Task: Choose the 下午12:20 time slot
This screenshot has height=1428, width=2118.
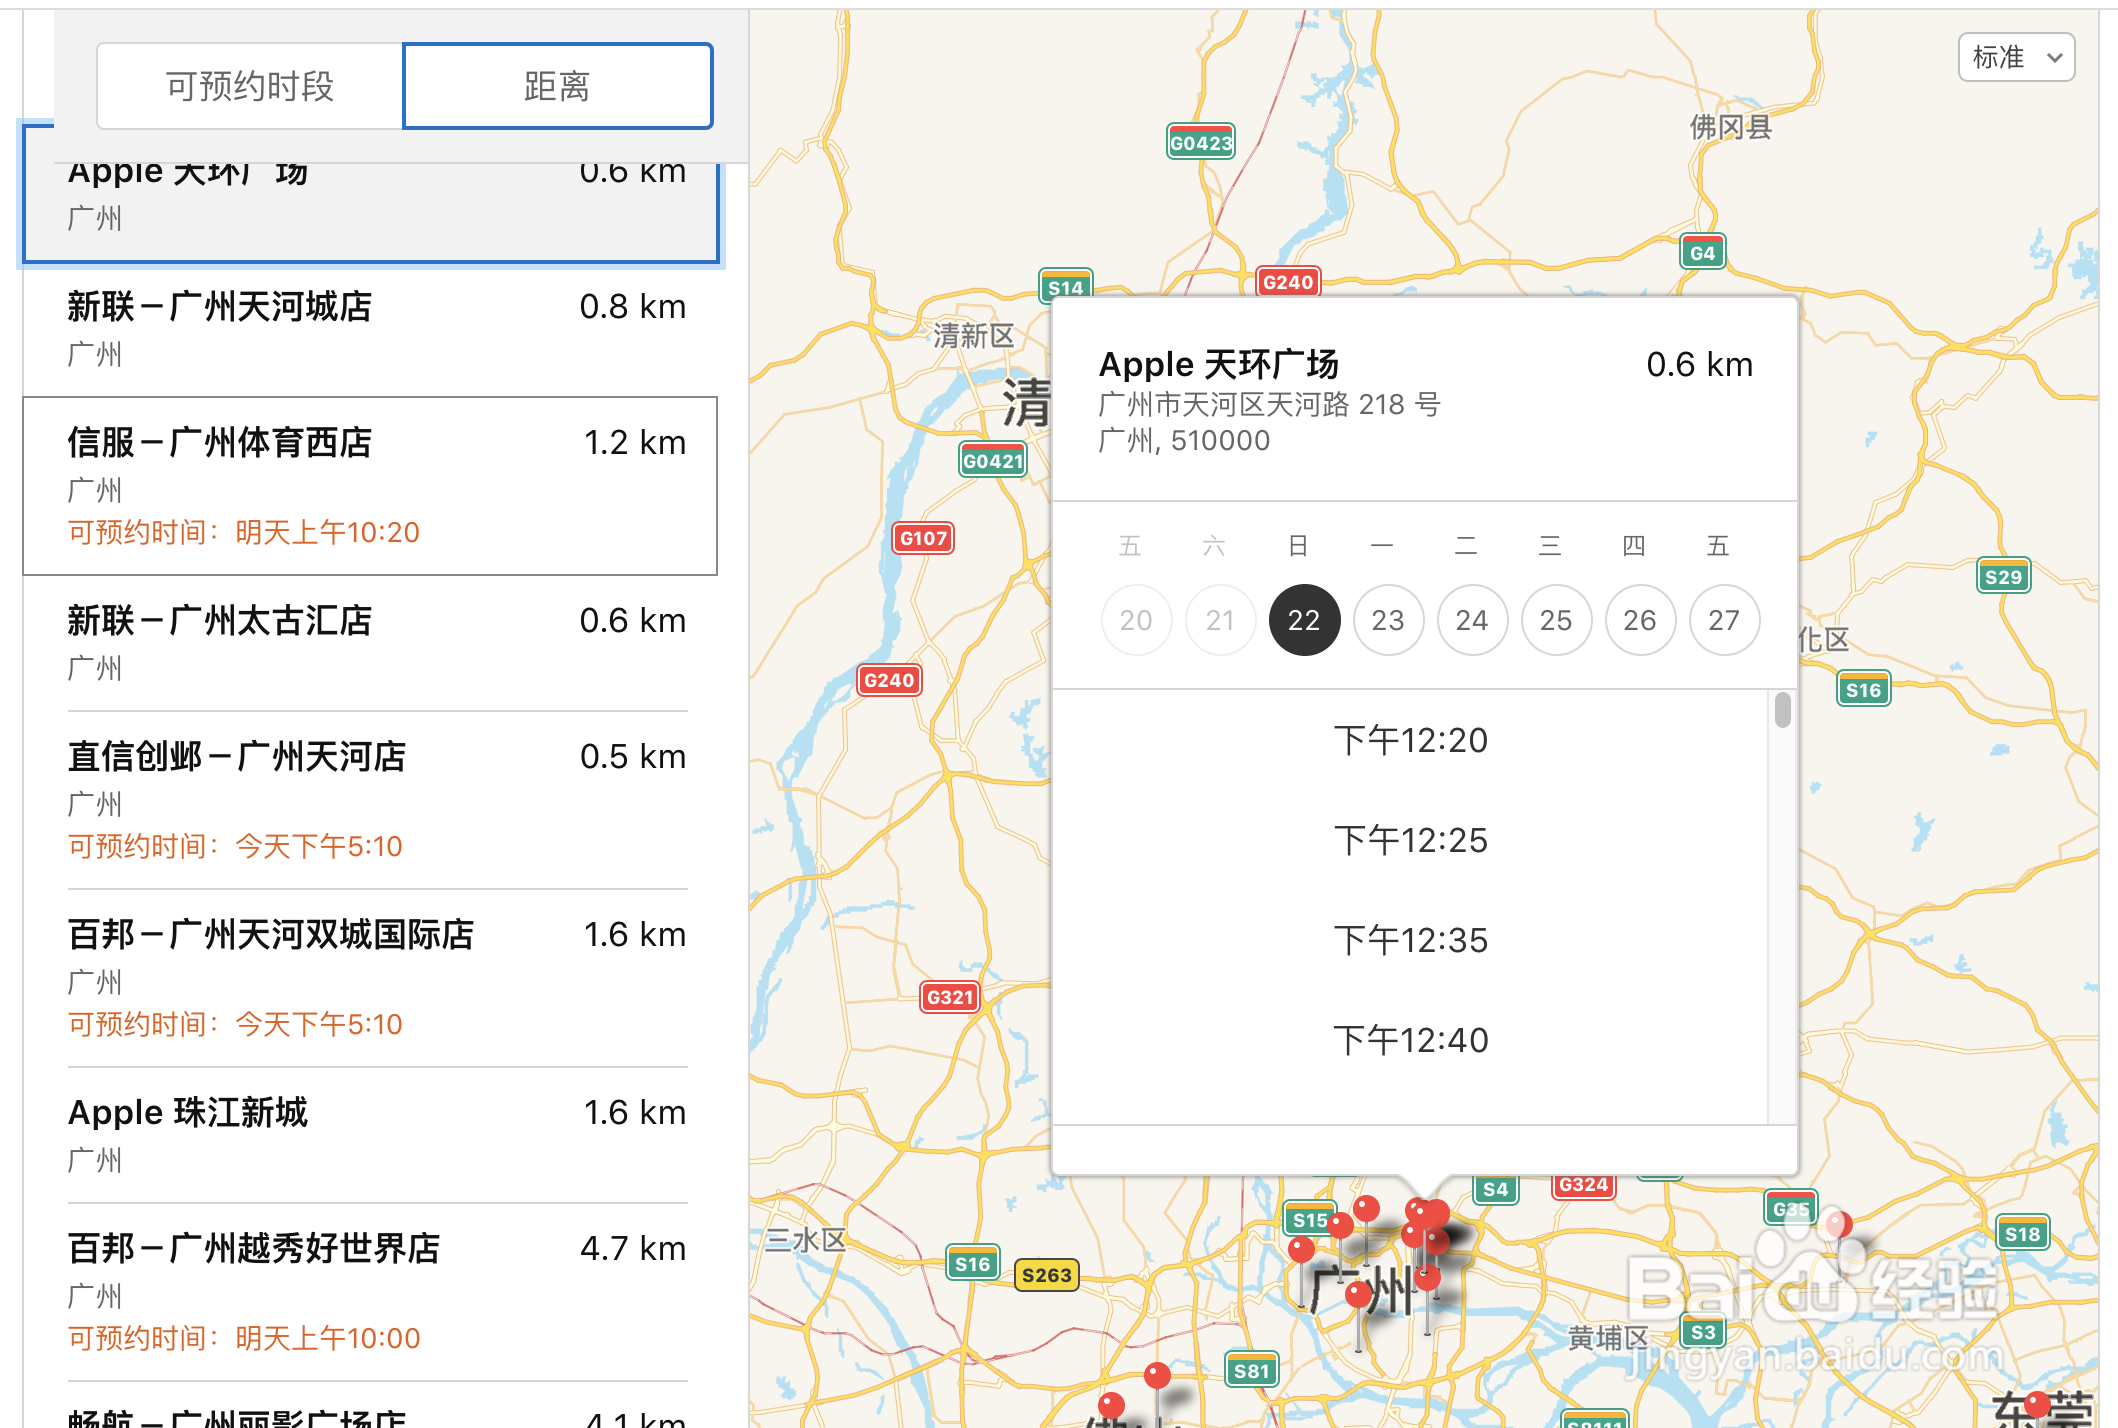Action: pyautogui.click(x=1410, y=740)
